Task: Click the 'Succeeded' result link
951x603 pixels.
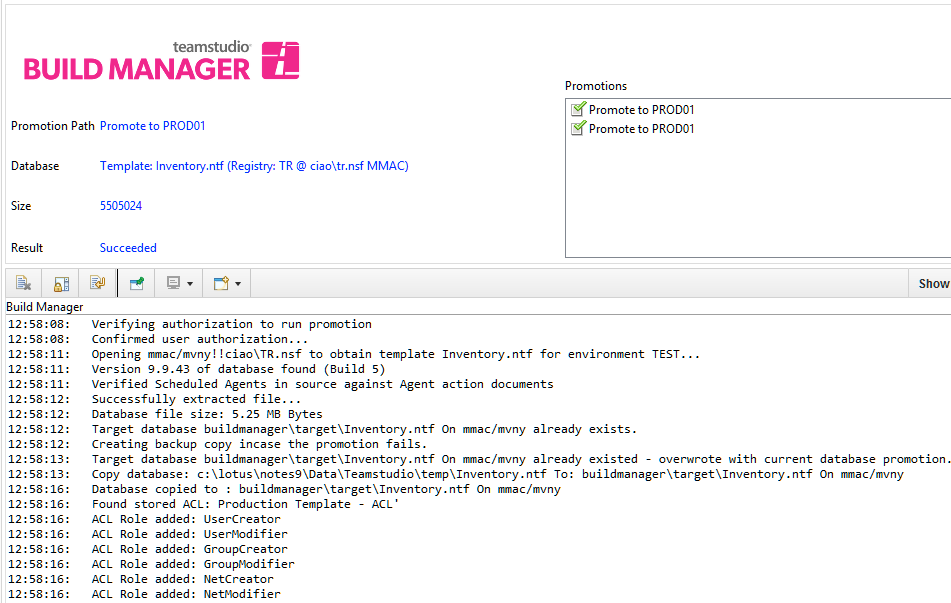Action: [x=128, y=248]
